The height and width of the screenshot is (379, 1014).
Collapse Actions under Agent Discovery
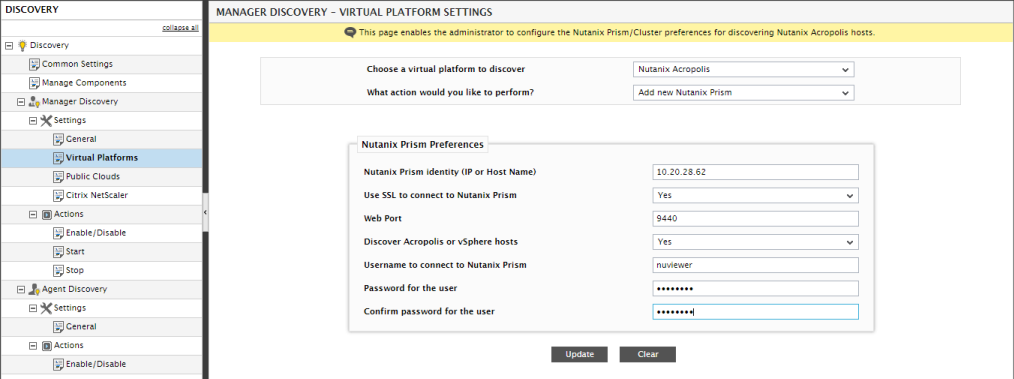pyautogui.click(x=33, y=345)
